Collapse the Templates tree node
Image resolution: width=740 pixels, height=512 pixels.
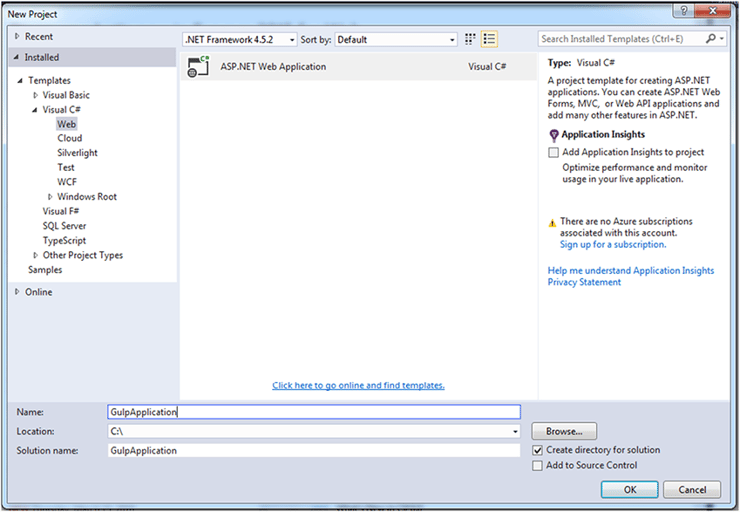(20, 81)
